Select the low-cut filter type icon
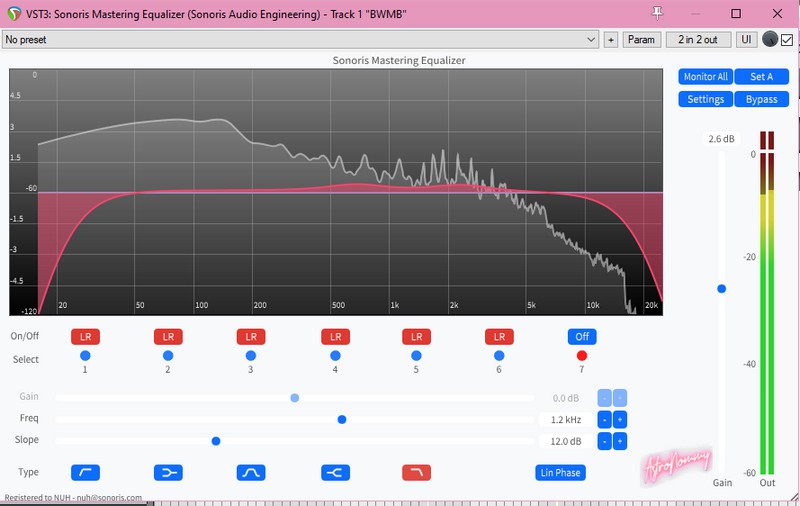The height and width of the screenshot is (506, 800). point(85,472)
